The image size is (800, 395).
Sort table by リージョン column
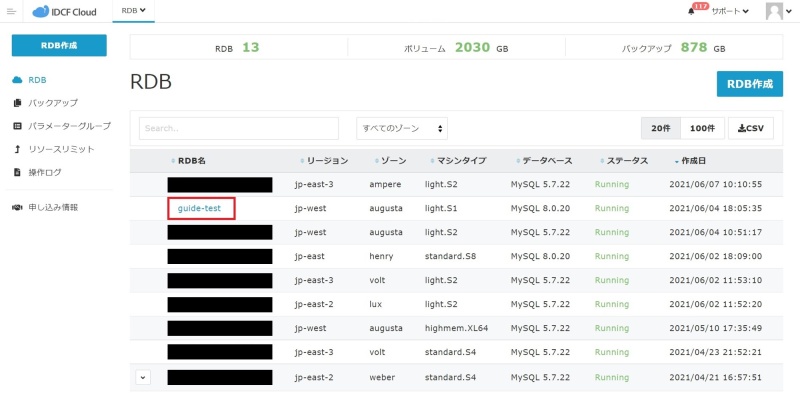click(x=324, y=161)
